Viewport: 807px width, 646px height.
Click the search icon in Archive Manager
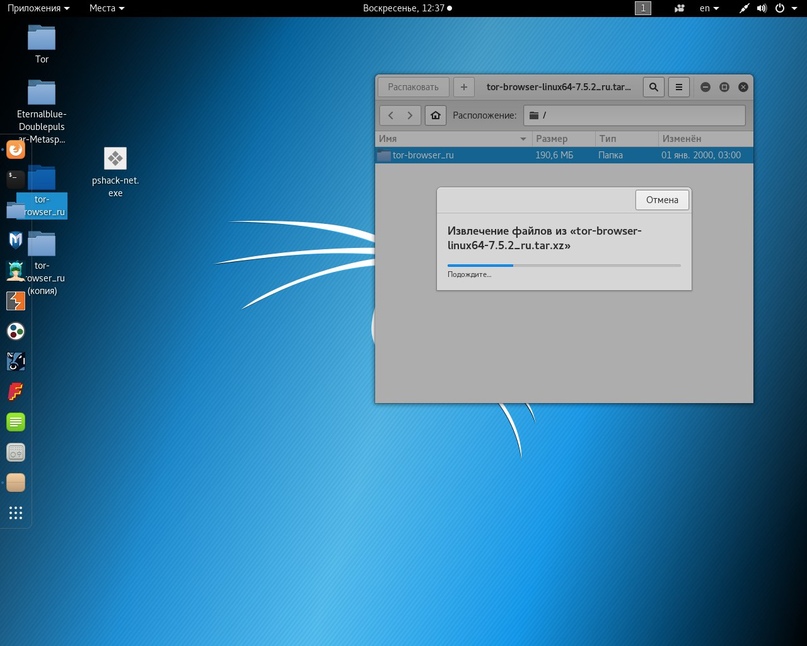point(654,87)
